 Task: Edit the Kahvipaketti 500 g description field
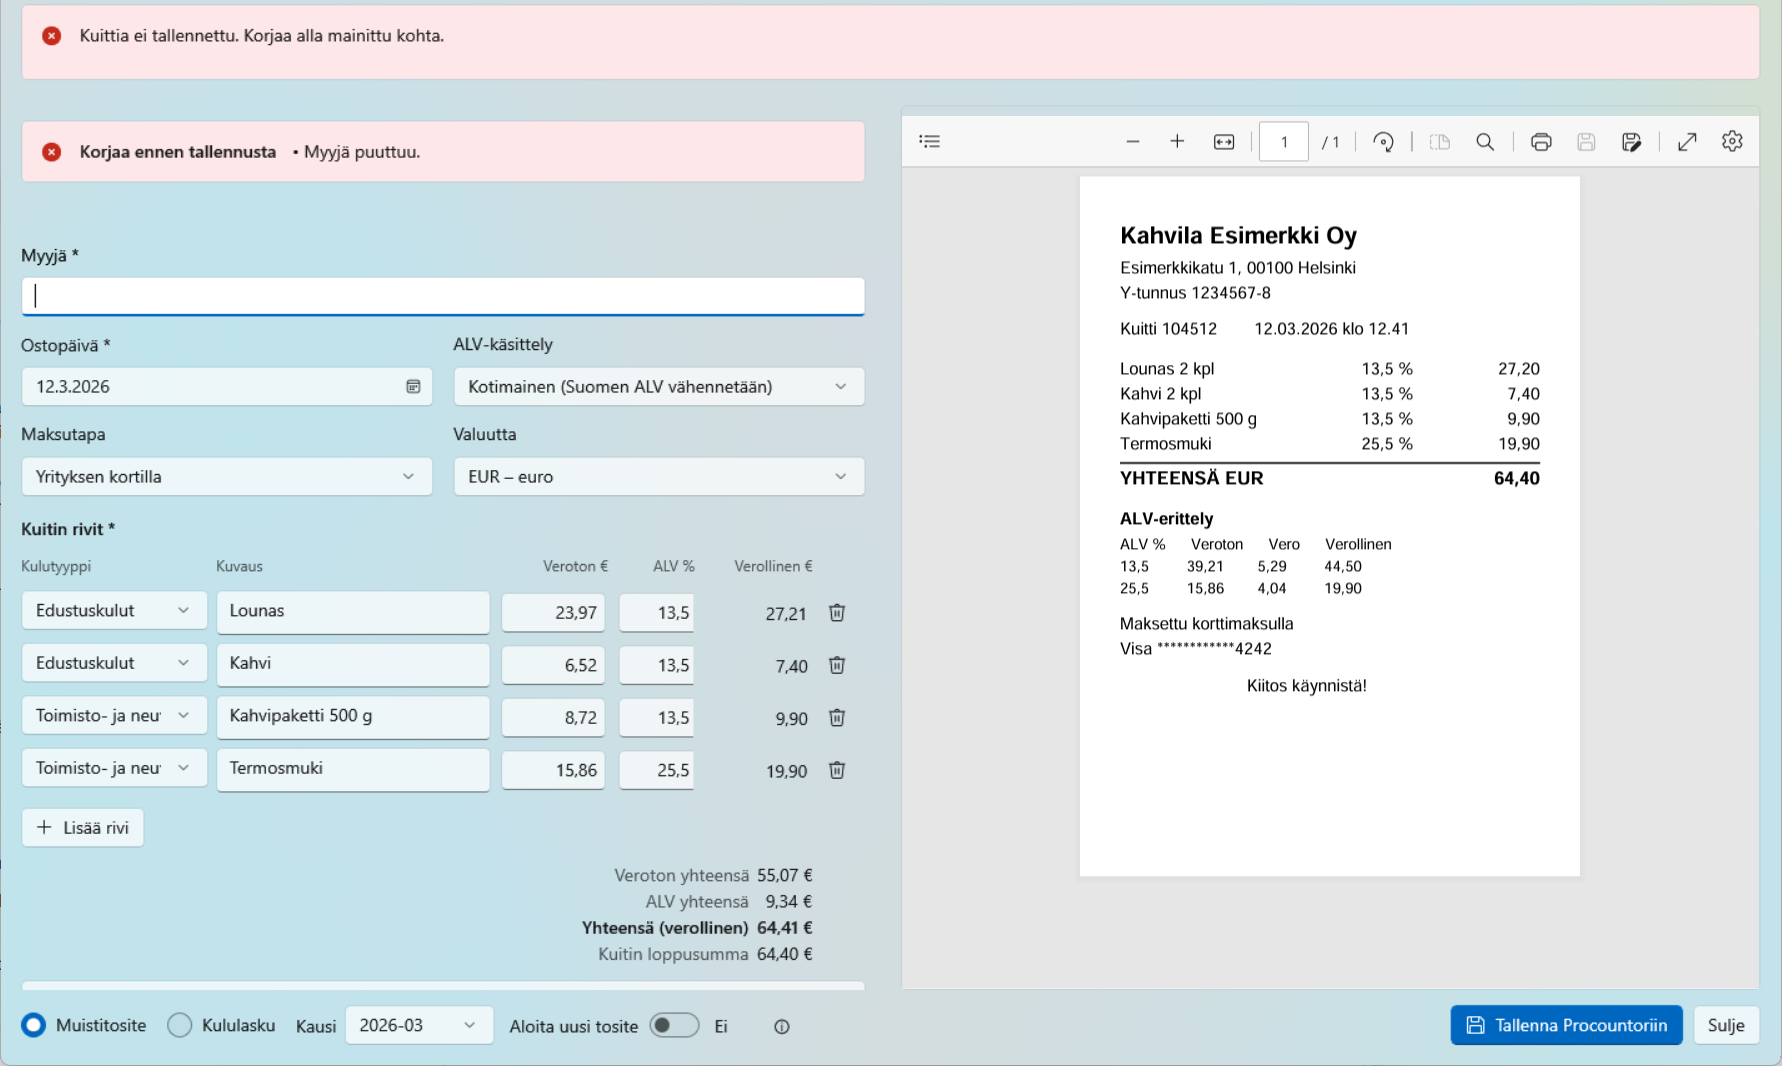pos(353,716)
